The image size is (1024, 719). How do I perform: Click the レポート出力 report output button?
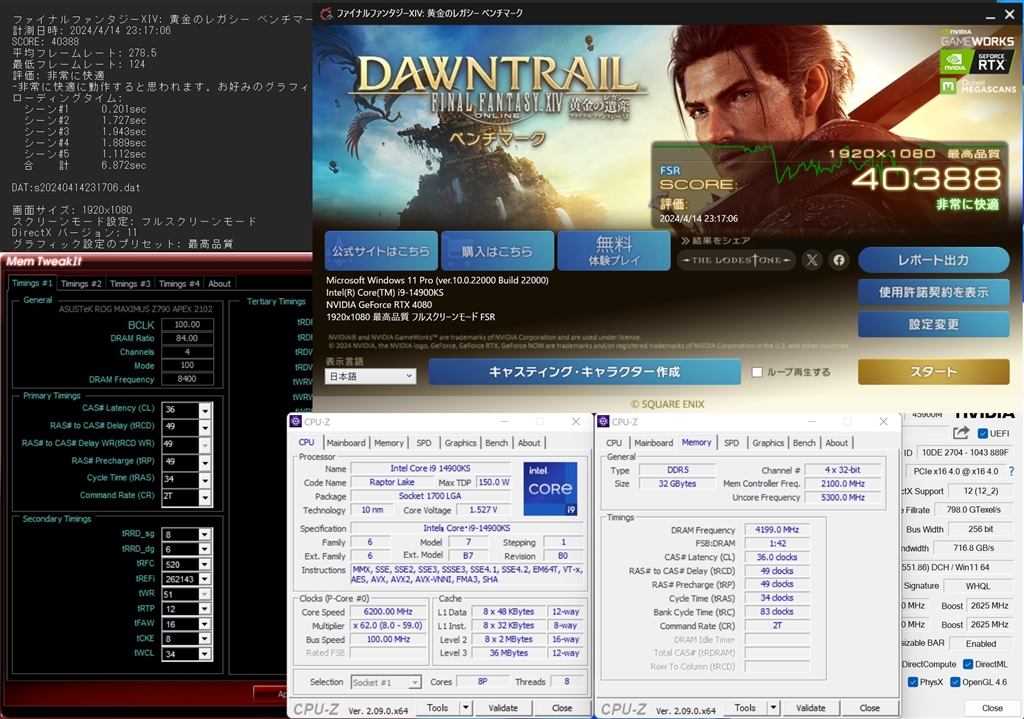(933, 260)
